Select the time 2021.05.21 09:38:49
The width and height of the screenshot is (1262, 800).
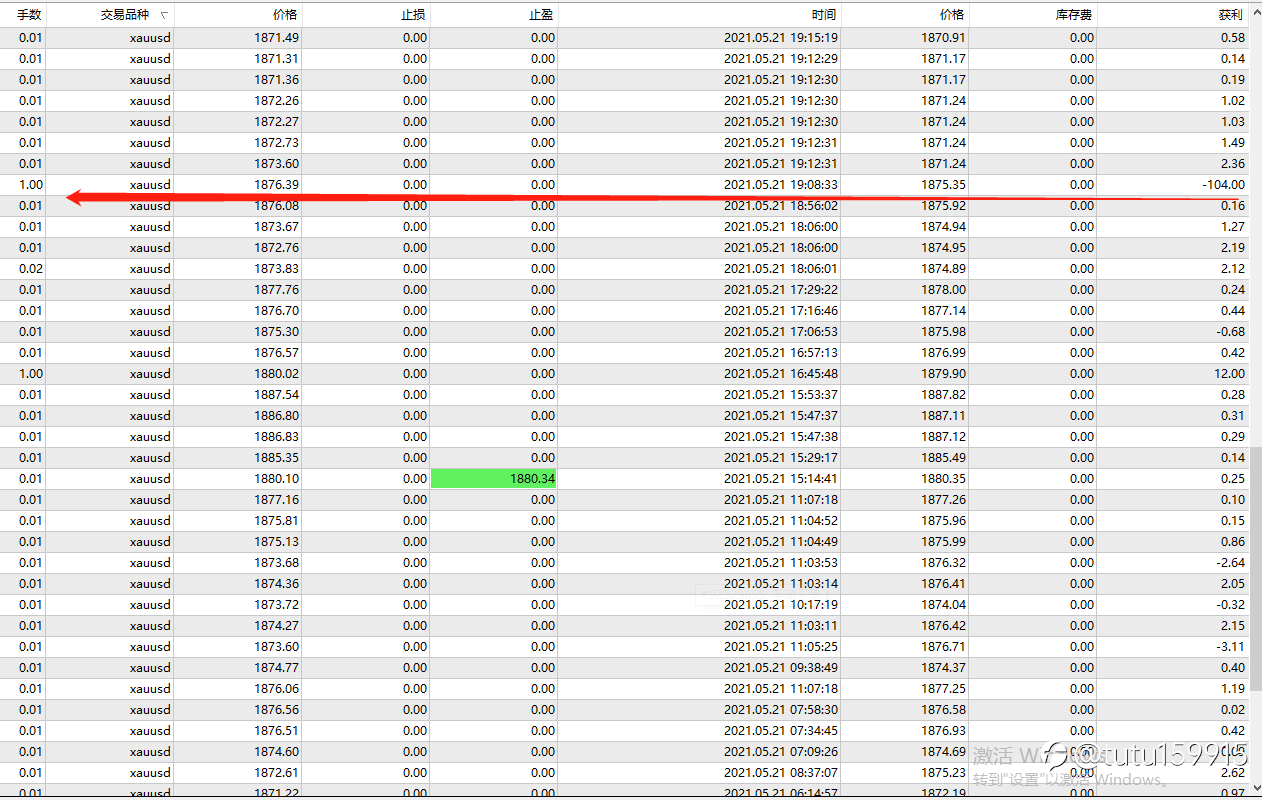(781, 668)
